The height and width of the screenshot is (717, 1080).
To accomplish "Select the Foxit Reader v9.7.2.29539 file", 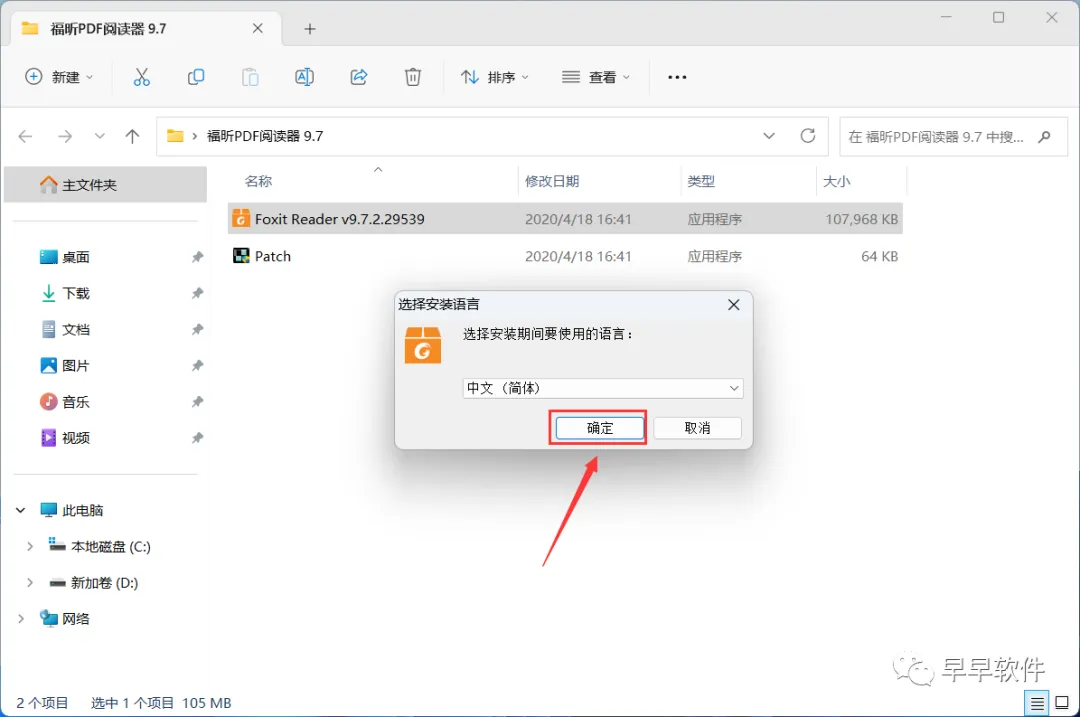I will pos(565,219).
